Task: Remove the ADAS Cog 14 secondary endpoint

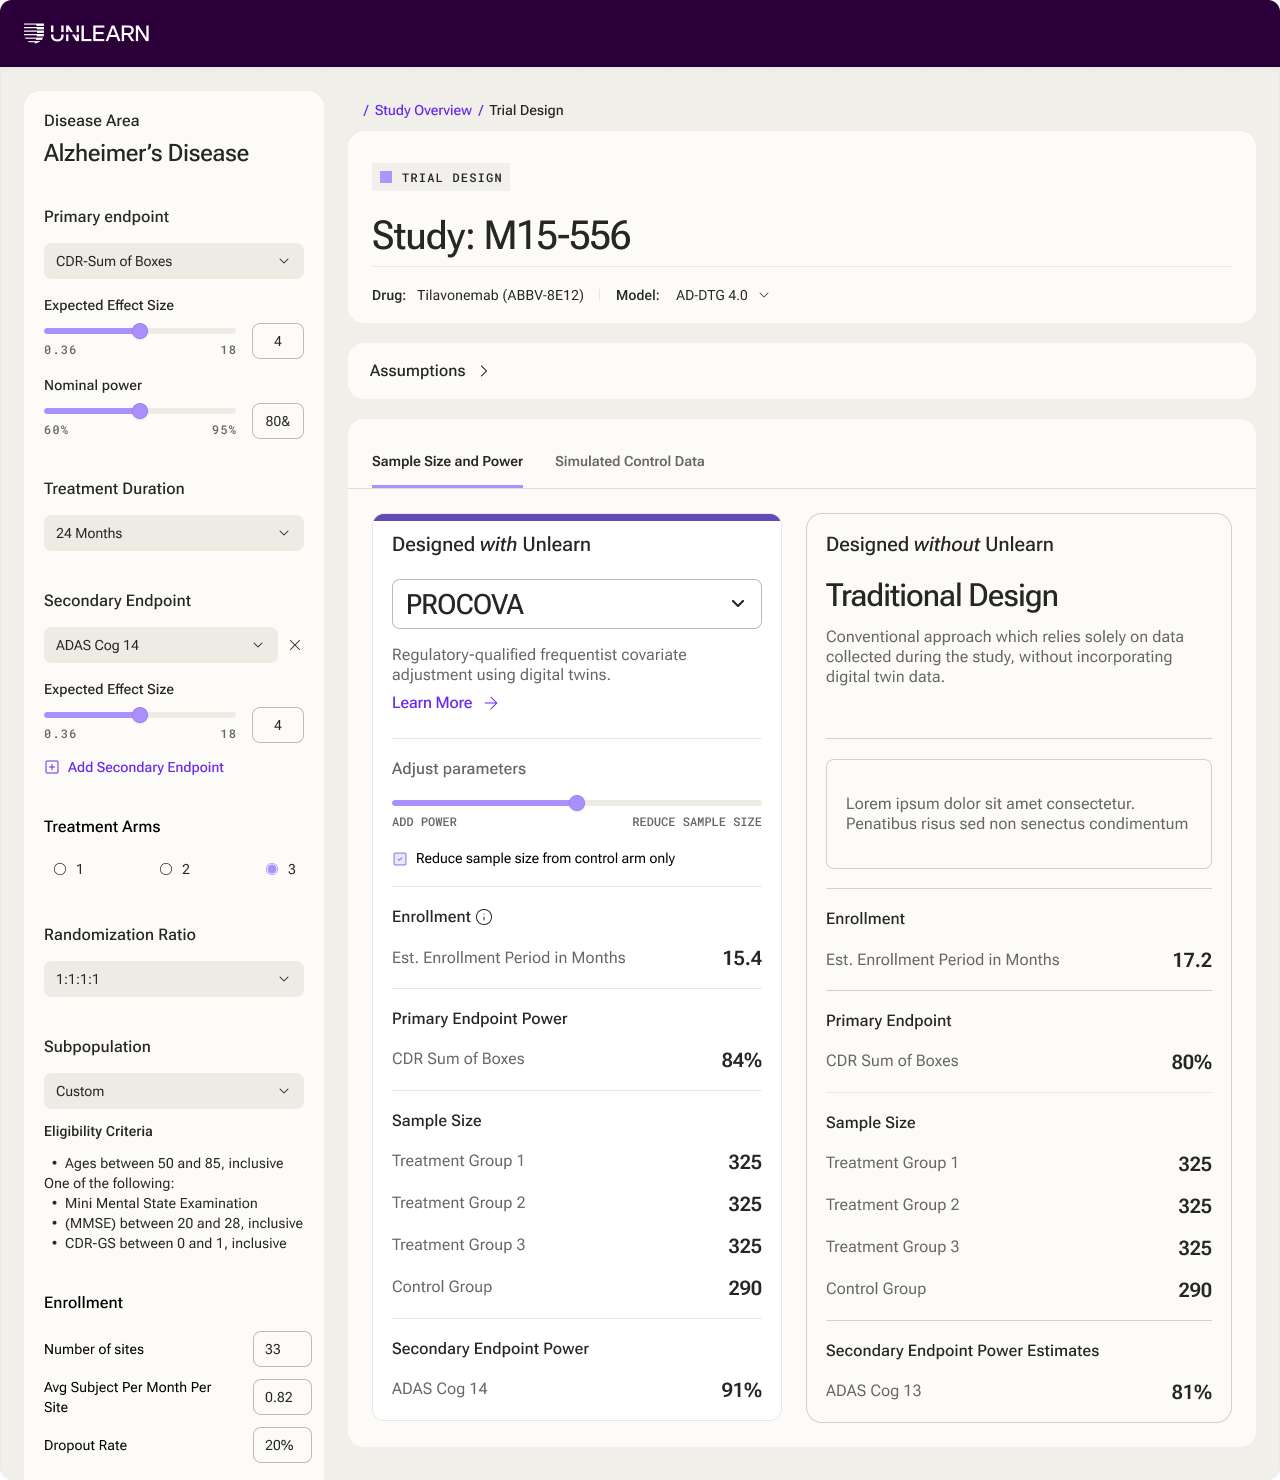Action: 295,645
